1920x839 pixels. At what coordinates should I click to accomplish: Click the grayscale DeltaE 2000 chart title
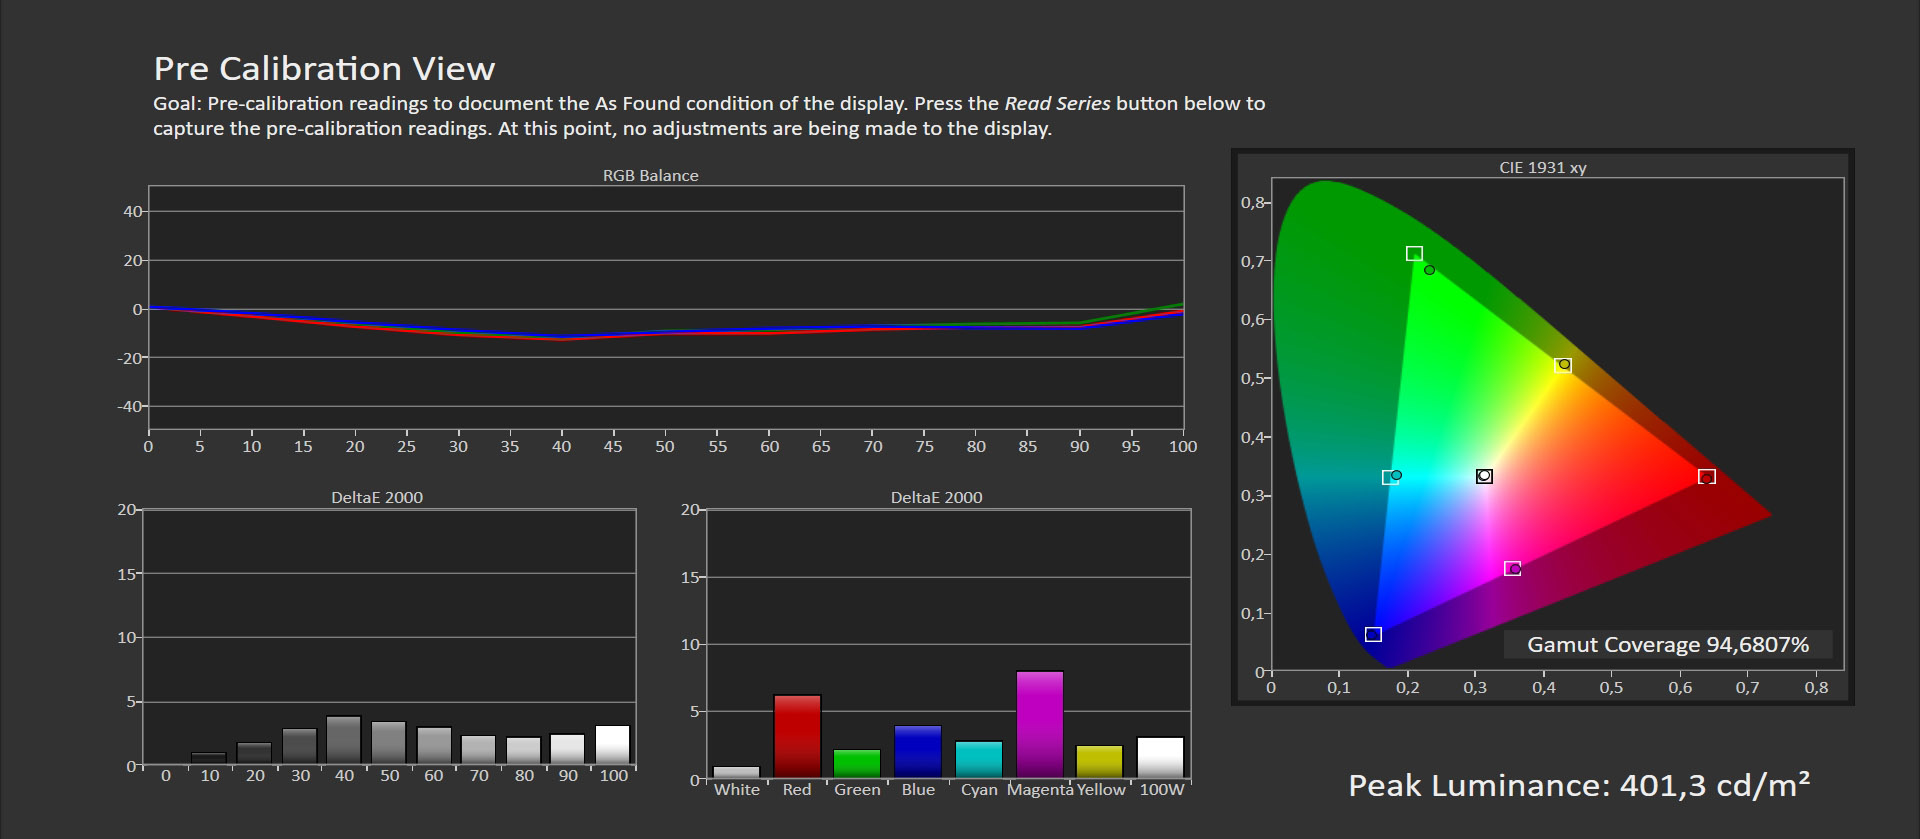[x=377, y=497]
